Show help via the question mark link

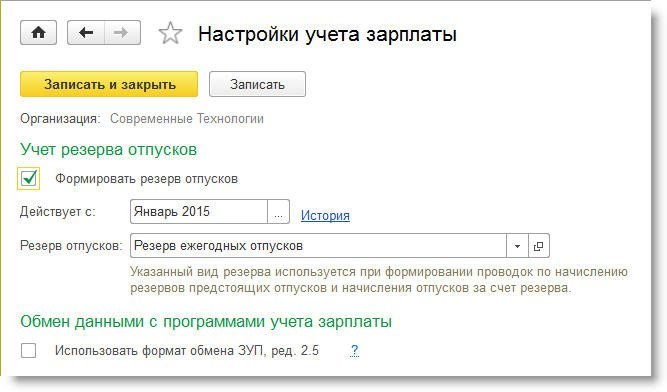click(355, 351)
